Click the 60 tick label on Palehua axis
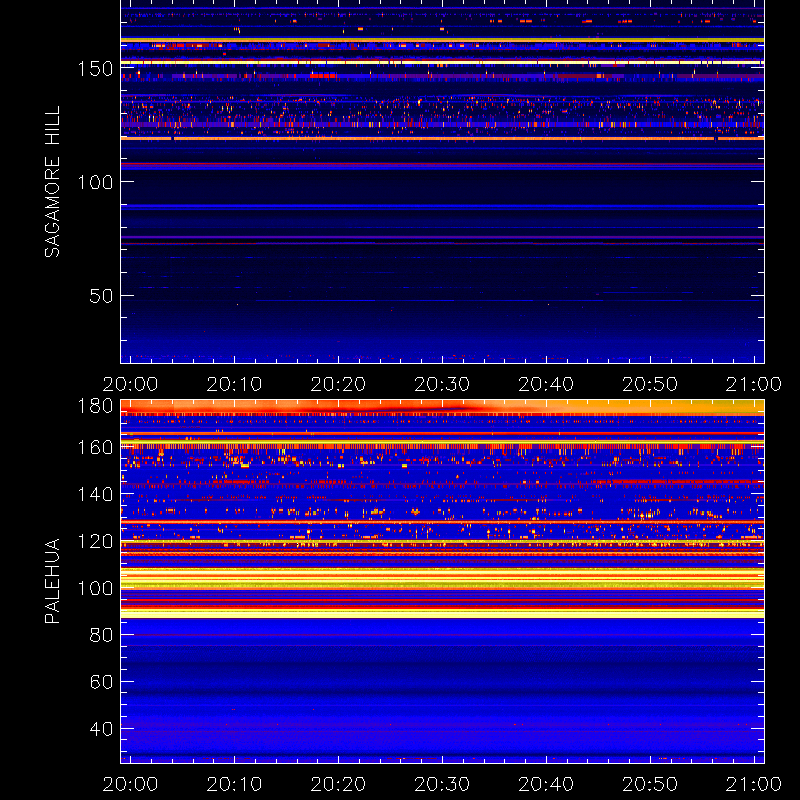Screen dimensions: 800x800 (x=101, y=682)
